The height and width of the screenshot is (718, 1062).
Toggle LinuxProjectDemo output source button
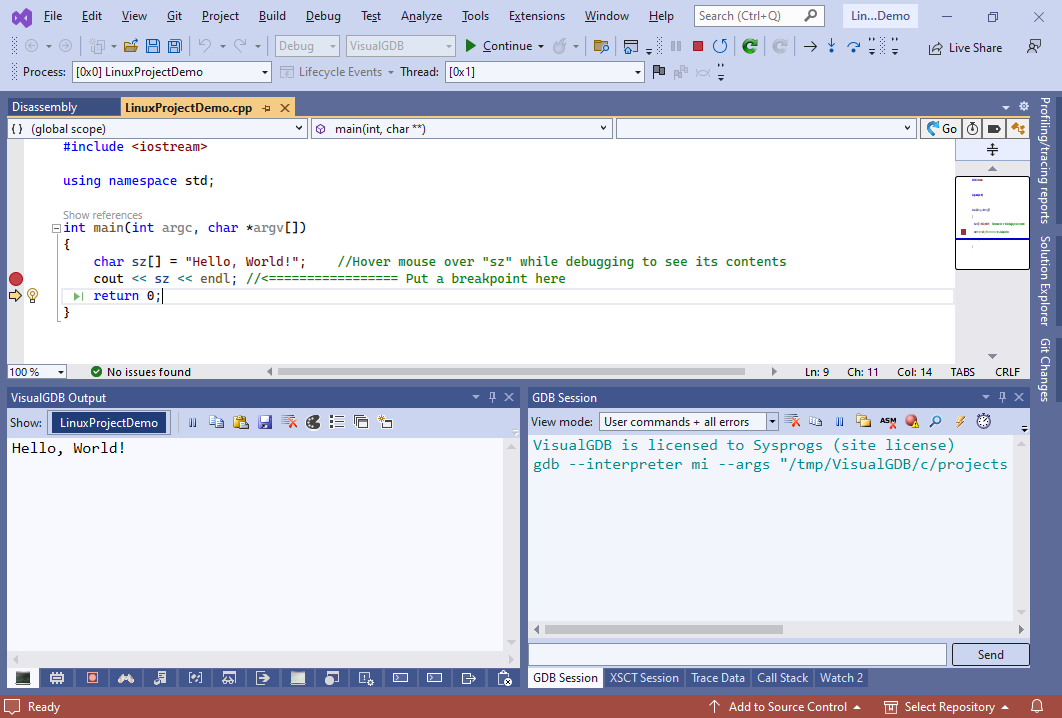pyautogui.click(x=109, y=423)
